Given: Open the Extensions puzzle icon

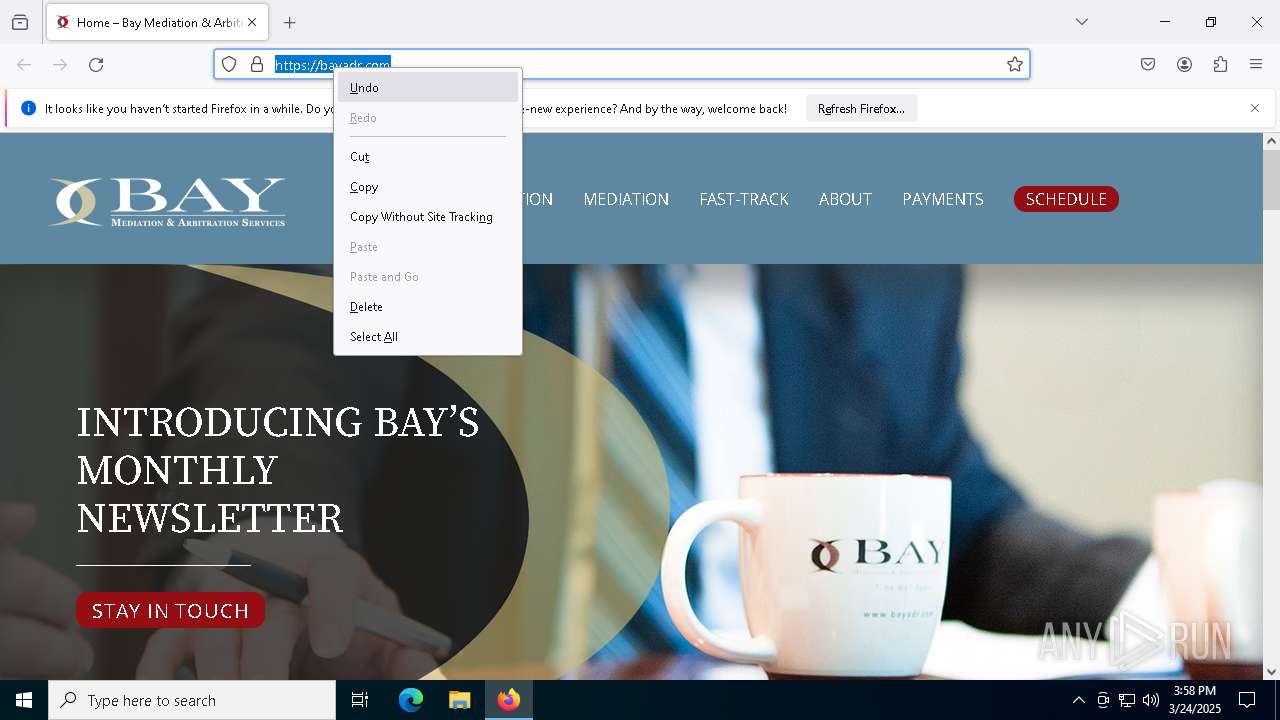Looking at the screenshot, I should click(1220, 64).
